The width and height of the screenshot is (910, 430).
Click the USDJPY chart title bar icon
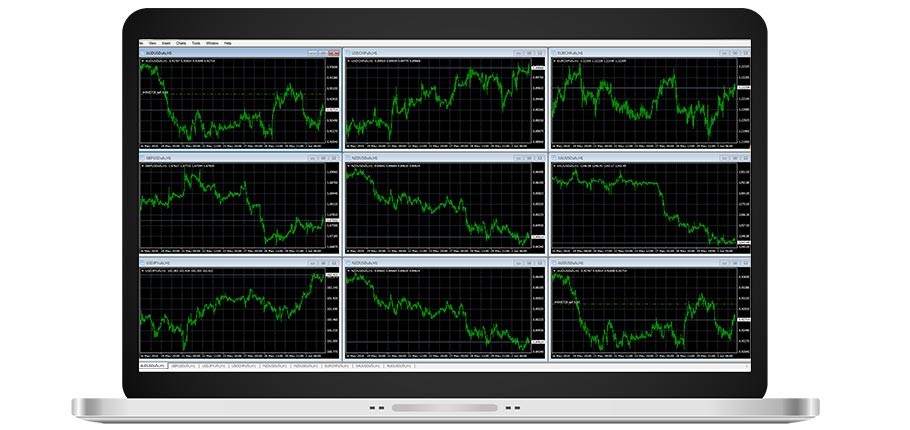pos(143,263)
